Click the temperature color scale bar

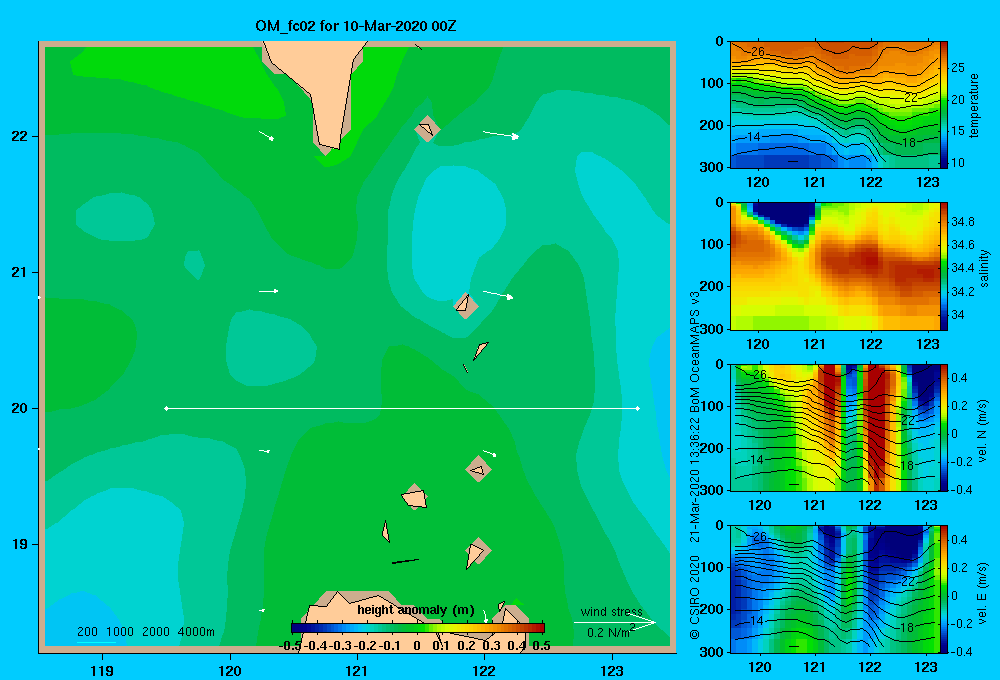(x=943, y=105)
